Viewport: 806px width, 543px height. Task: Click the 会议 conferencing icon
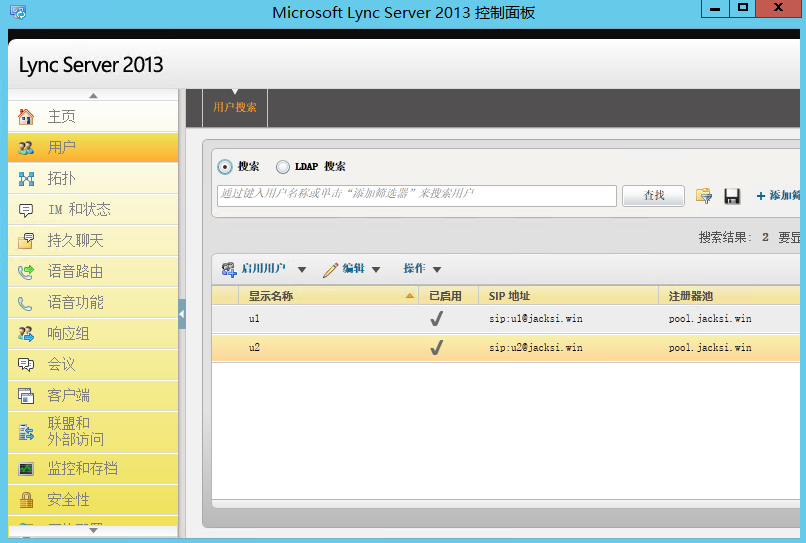26,365
